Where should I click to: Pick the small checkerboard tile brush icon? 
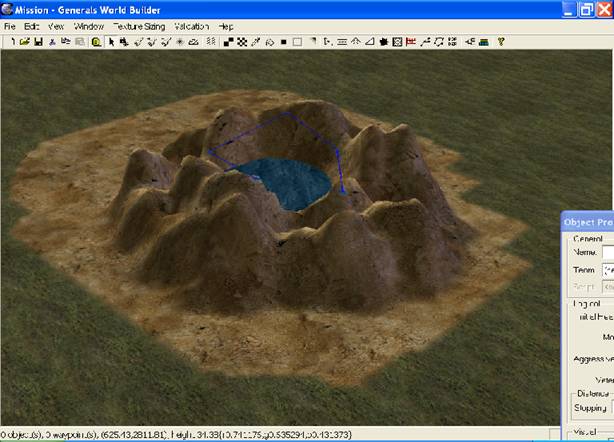(242, 41)
